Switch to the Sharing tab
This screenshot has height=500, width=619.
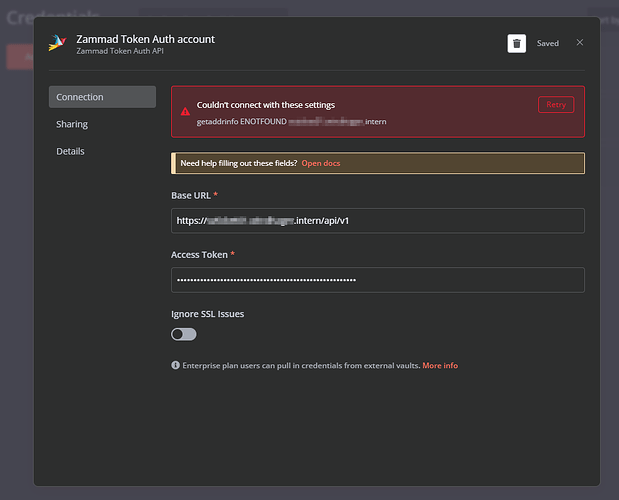72,124
